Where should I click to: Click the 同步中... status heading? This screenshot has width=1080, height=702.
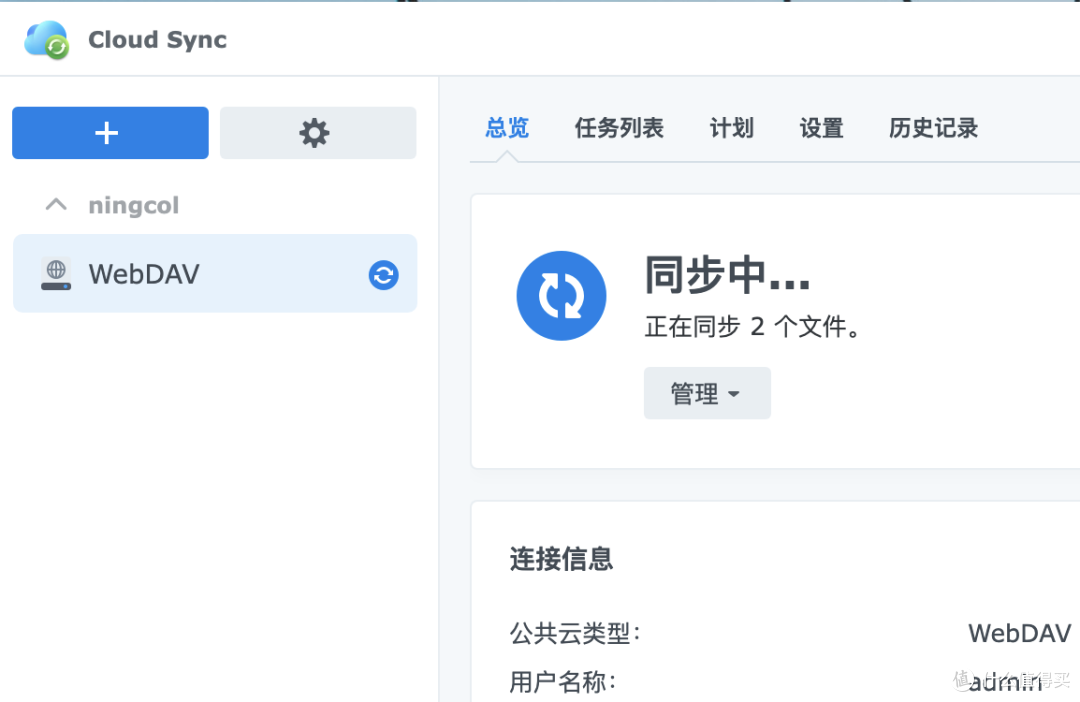(x=726, y=274)
